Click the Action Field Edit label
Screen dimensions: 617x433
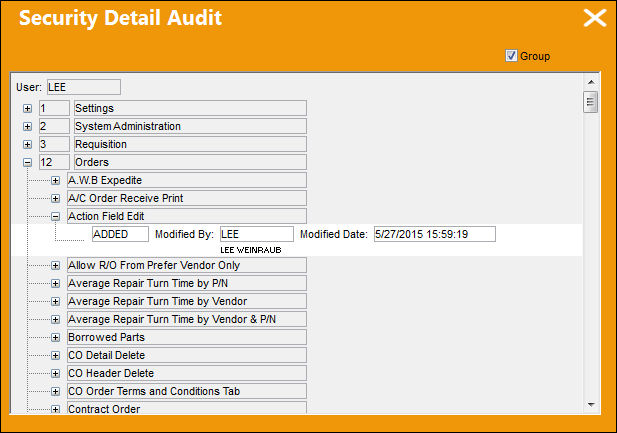(187, 216)
